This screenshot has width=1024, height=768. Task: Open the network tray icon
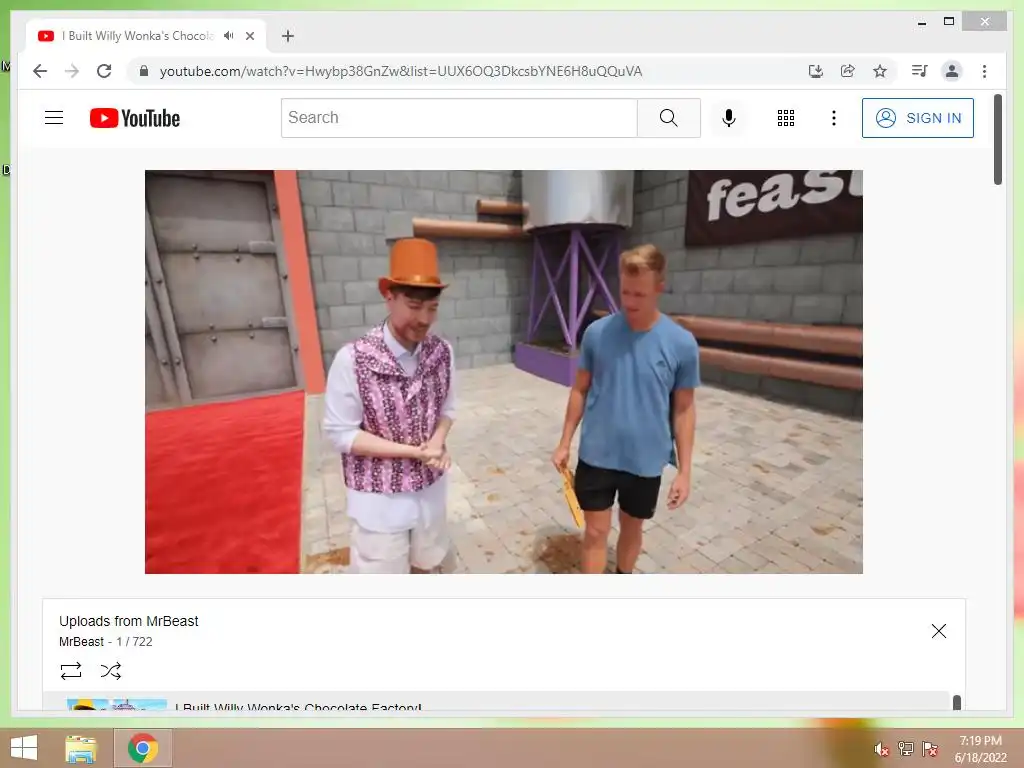pos(905,748)
